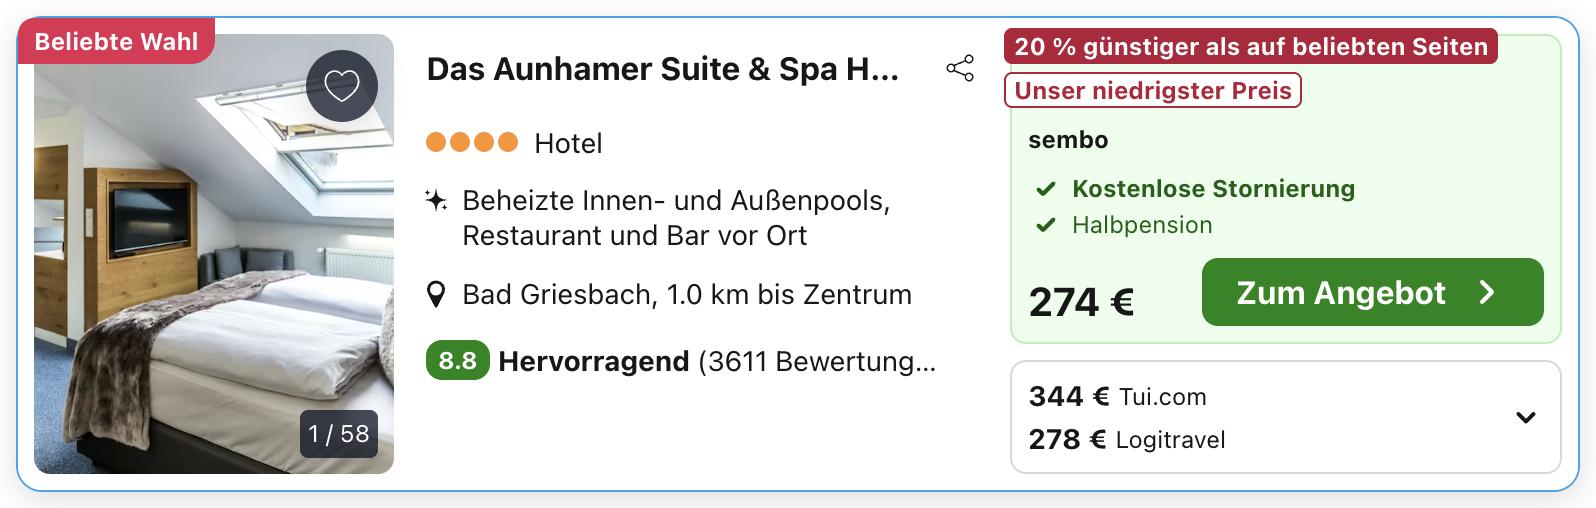1596x508 pixels.
Task: Select the 344 € Tui.com offer
Action: click(1118, 397)
